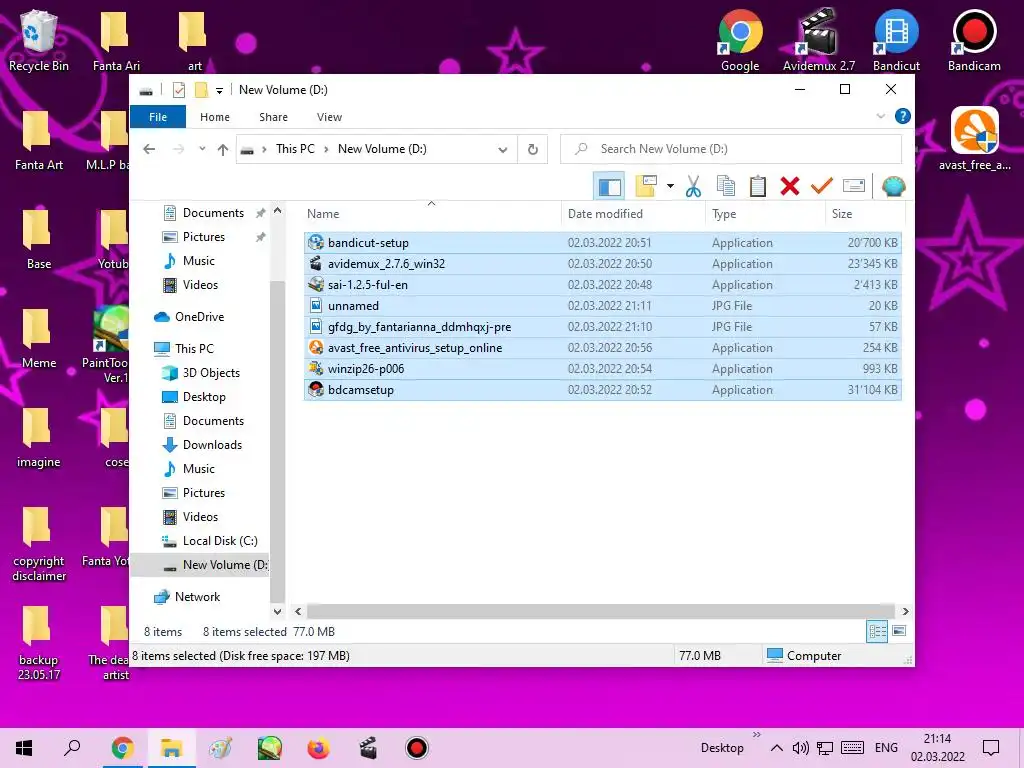Select gfdg_by_fantarianna_ddmhqxj-pre file
Image resolution: width=1024 pixels, height=768 pixels.
pos(602,327)
